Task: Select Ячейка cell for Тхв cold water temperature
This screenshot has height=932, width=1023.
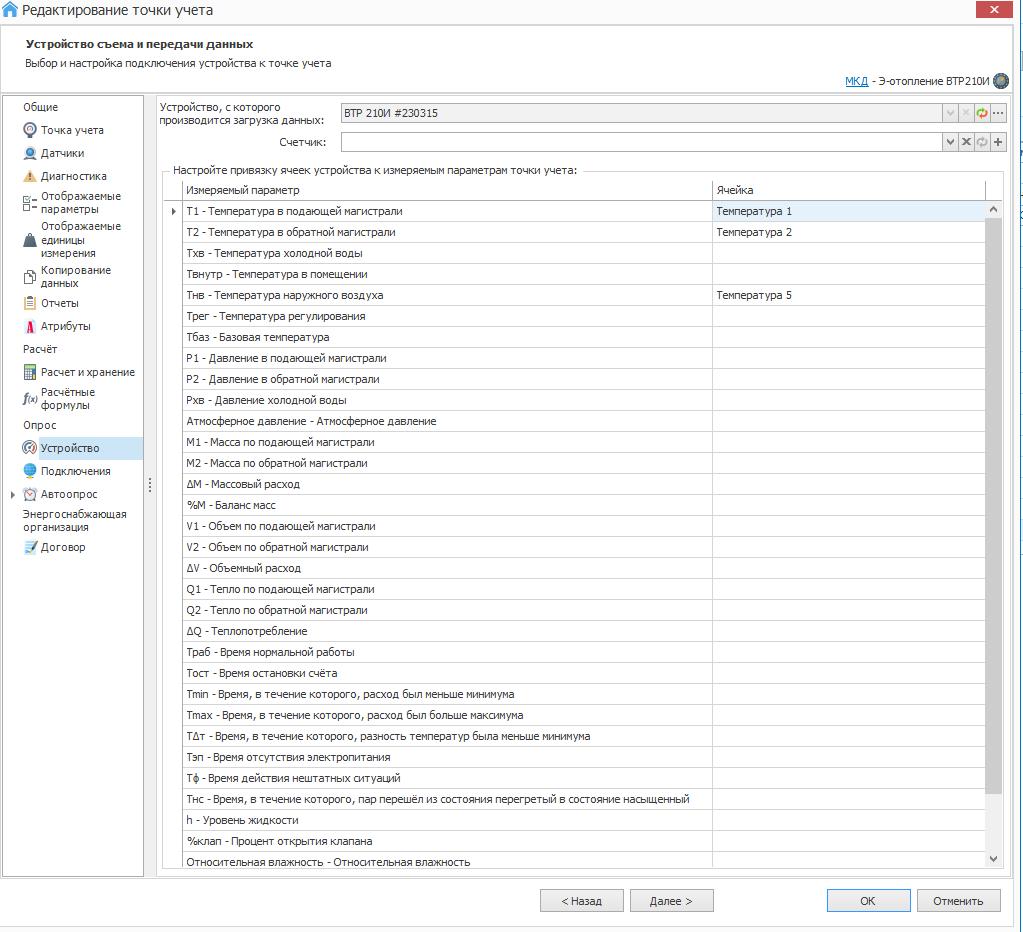Action: pos(848,253)
